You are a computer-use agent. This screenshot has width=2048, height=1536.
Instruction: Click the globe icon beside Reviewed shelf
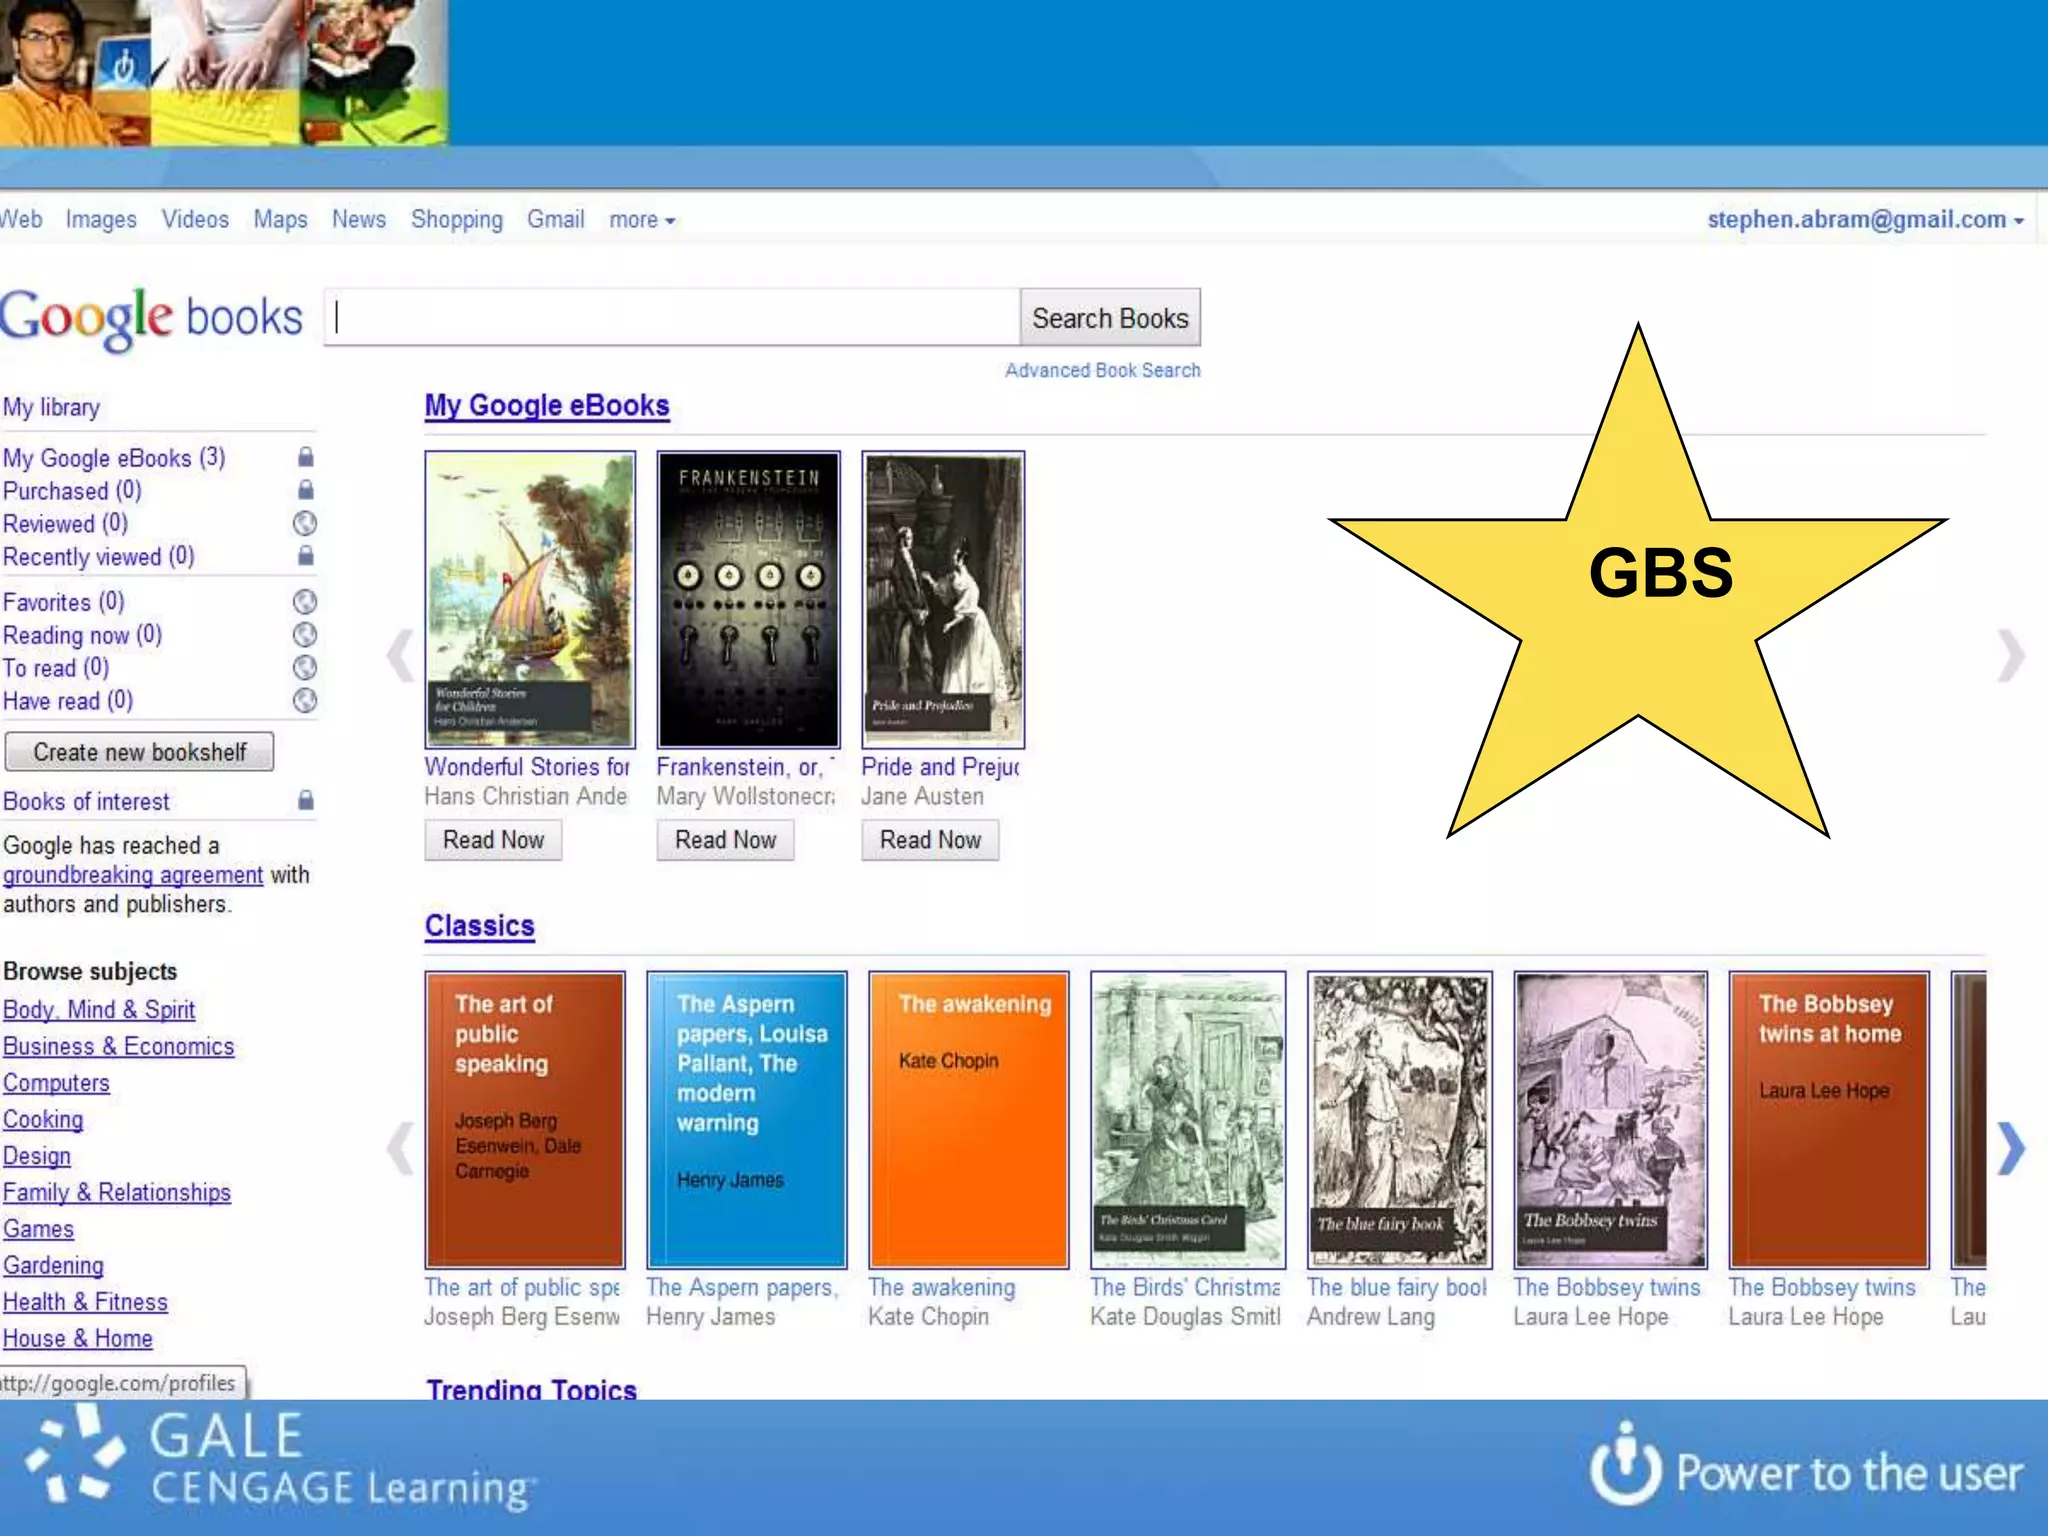[305, 523]
